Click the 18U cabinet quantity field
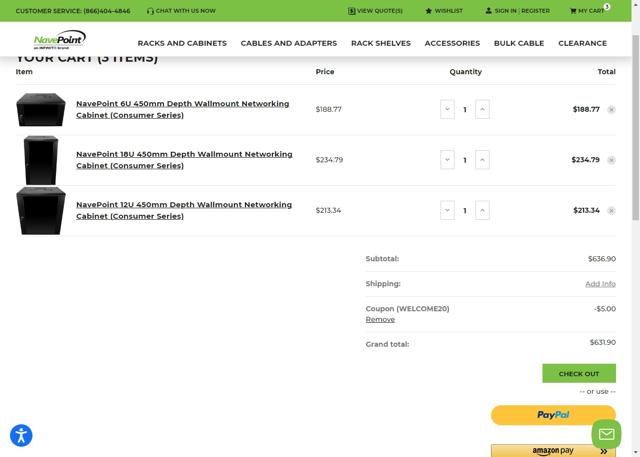This screenshot has width=640, height=457. pyautogui.click(x=465, y=160)
